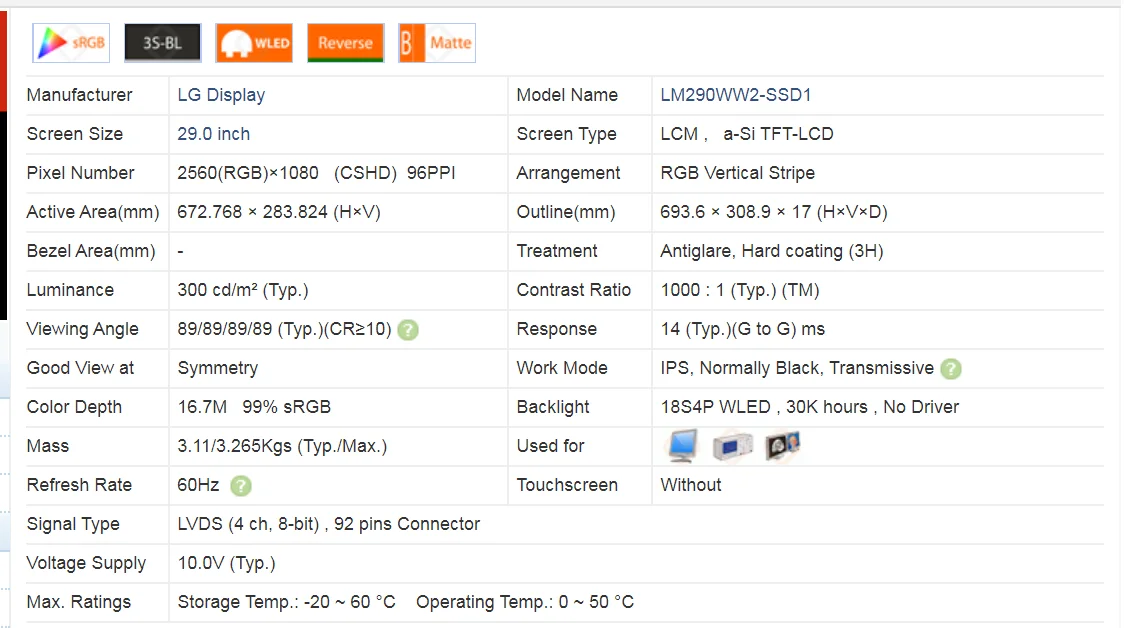Select the active area value 672.768 × 283.824
Image resolution: width=1130 pixels, height=628 pixels.
[x=252, y=212]
